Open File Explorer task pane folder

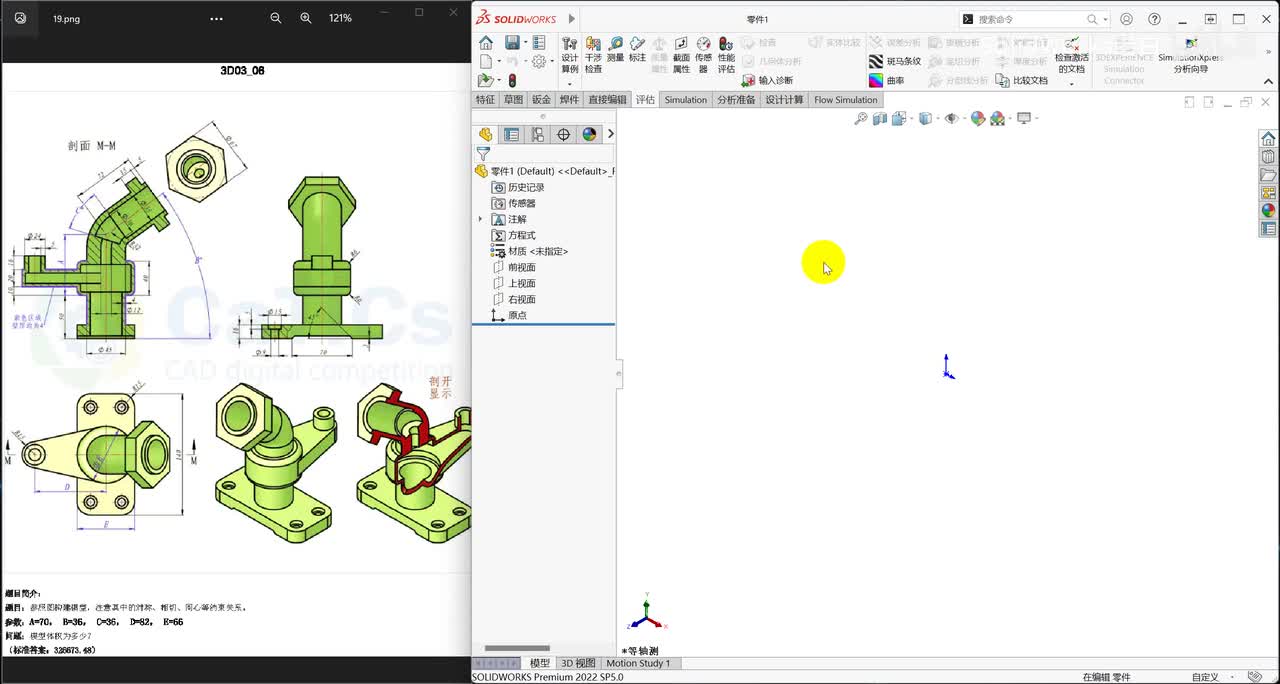1268,175
